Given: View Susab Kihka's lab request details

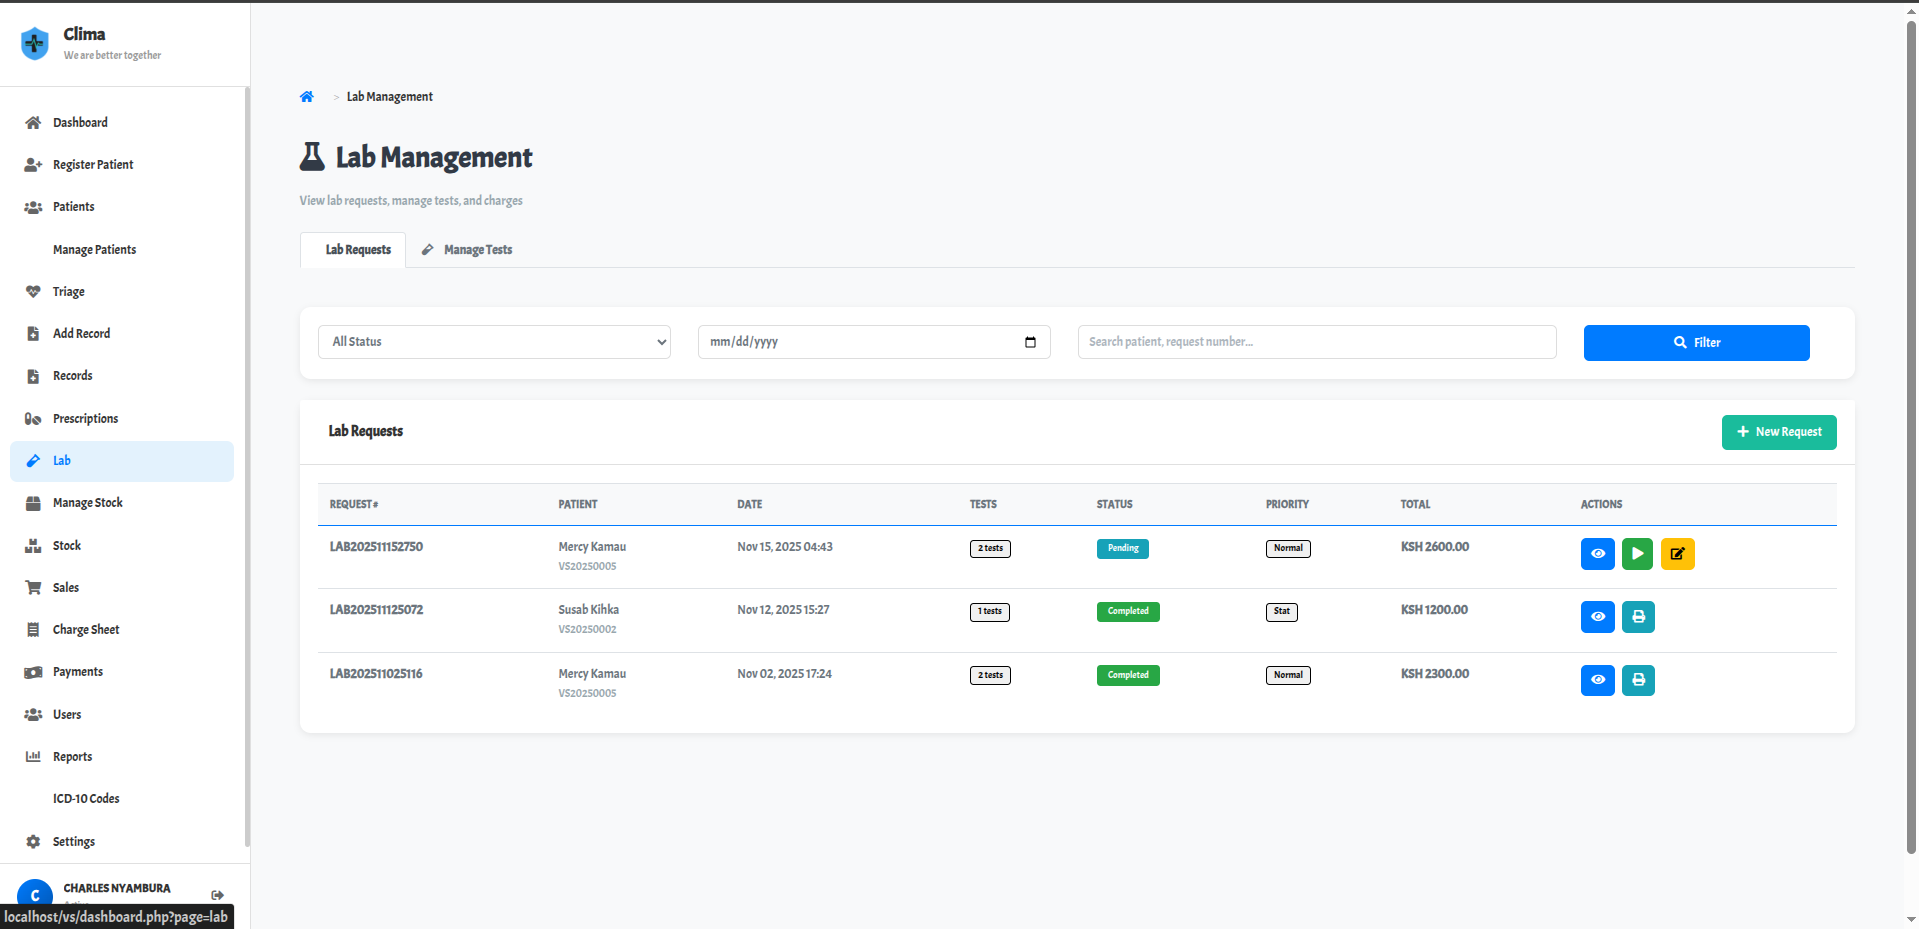Looking at the screenshot, I should pos(1597,617).
